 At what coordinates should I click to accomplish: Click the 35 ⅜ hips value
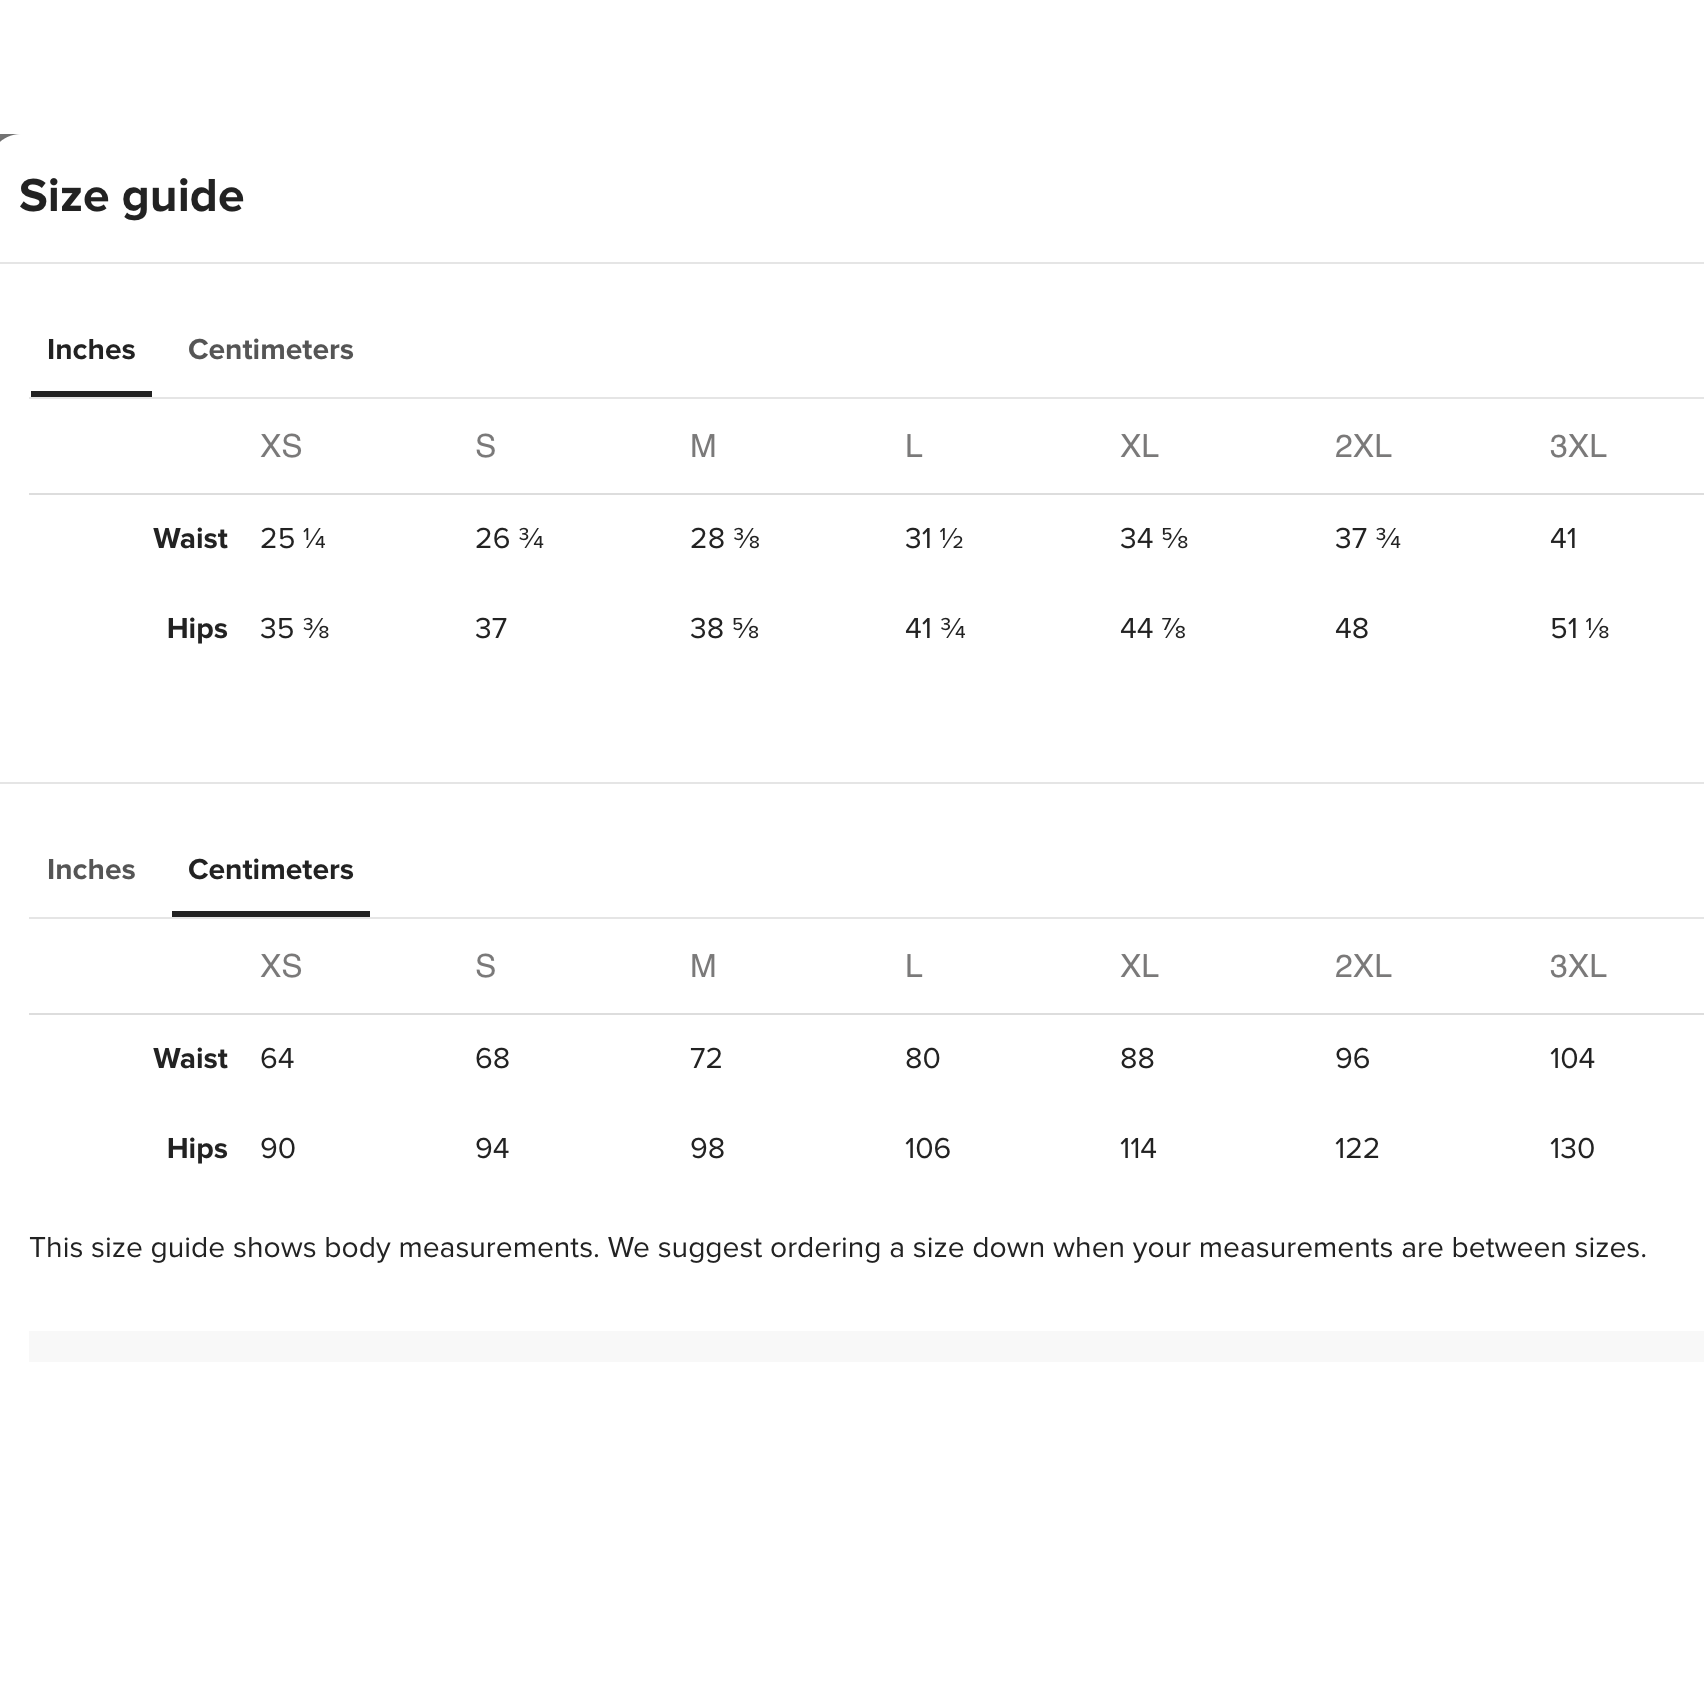[x=294, y=629]
